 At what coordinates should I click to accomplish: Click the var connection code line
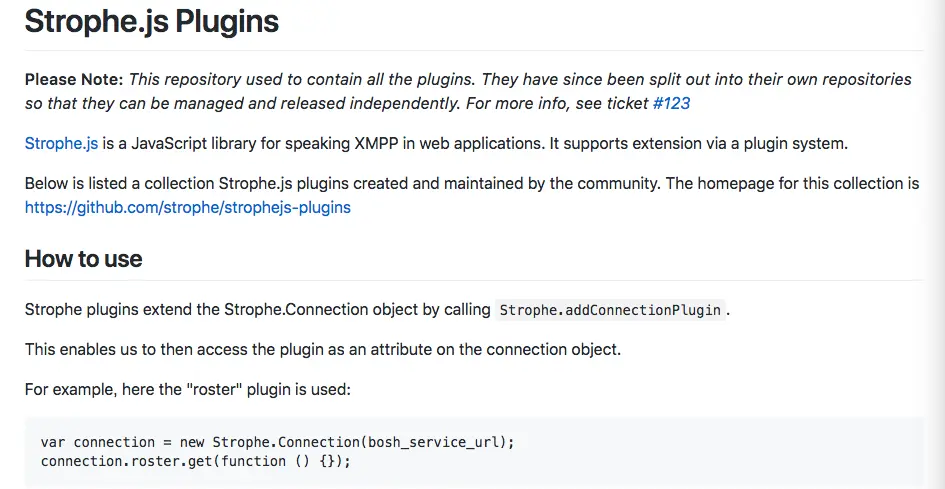277,442
